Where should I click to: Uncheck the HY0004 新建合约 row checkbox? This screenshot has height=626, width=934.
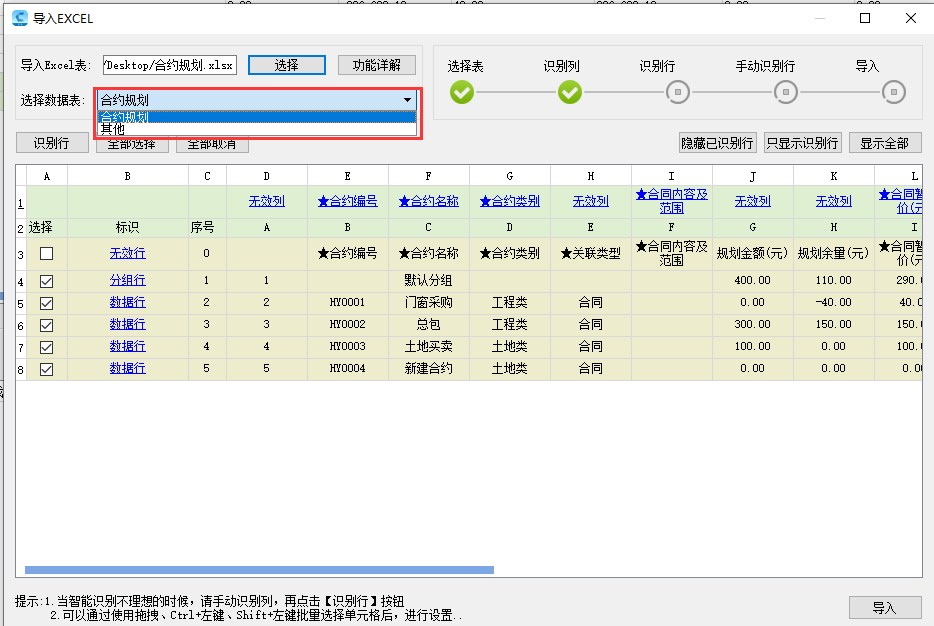pyautogui.click(x=46, y=369)
